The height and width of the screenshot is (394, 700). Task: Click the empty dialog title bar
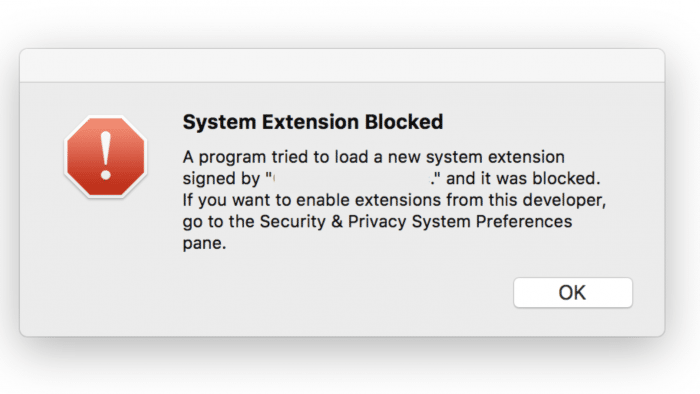(342, 66)
